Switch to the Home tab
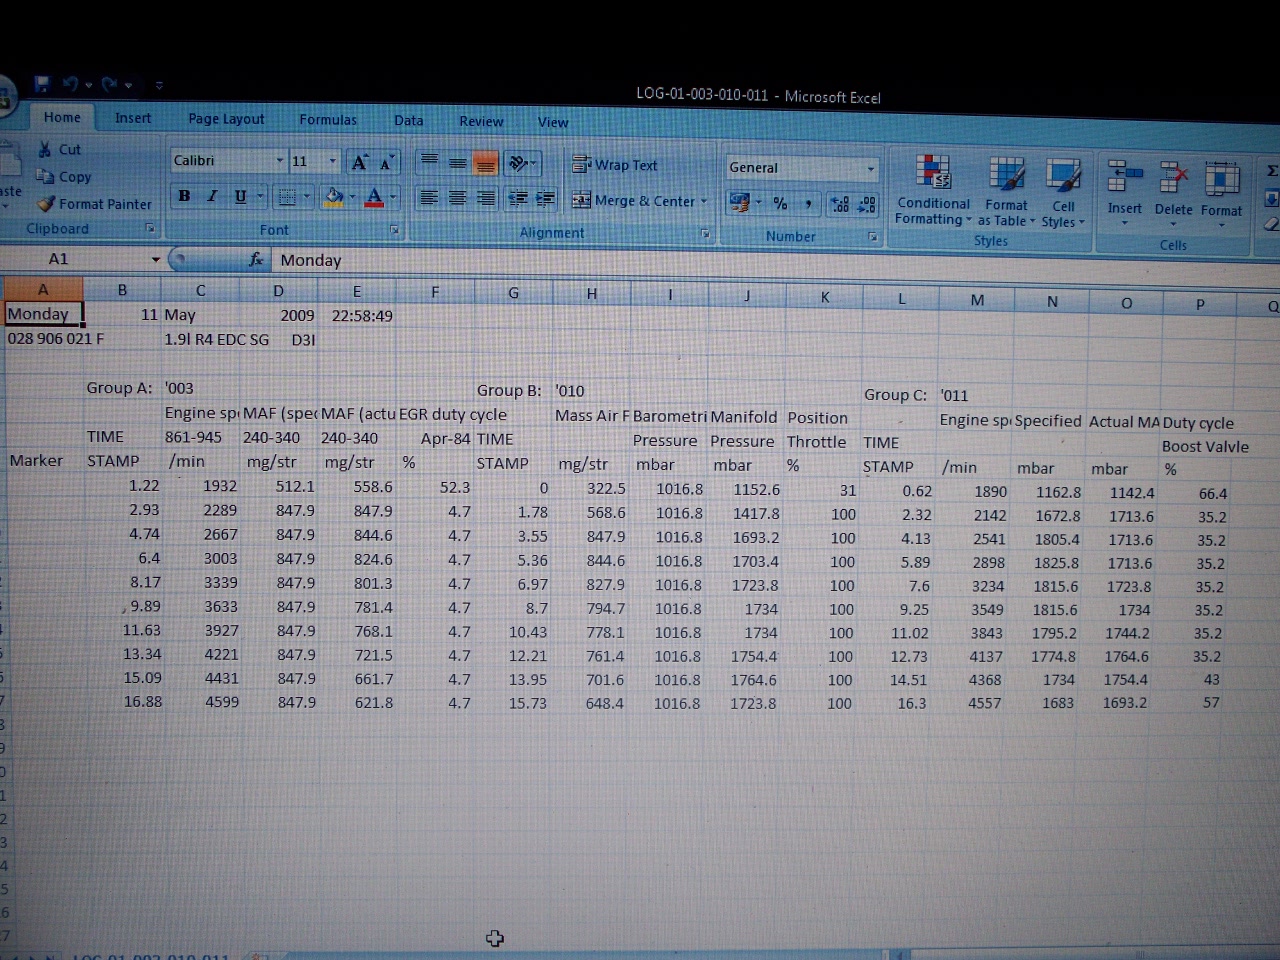The width and height of the screenshot is (1280, 960). (x=62, y=117)
